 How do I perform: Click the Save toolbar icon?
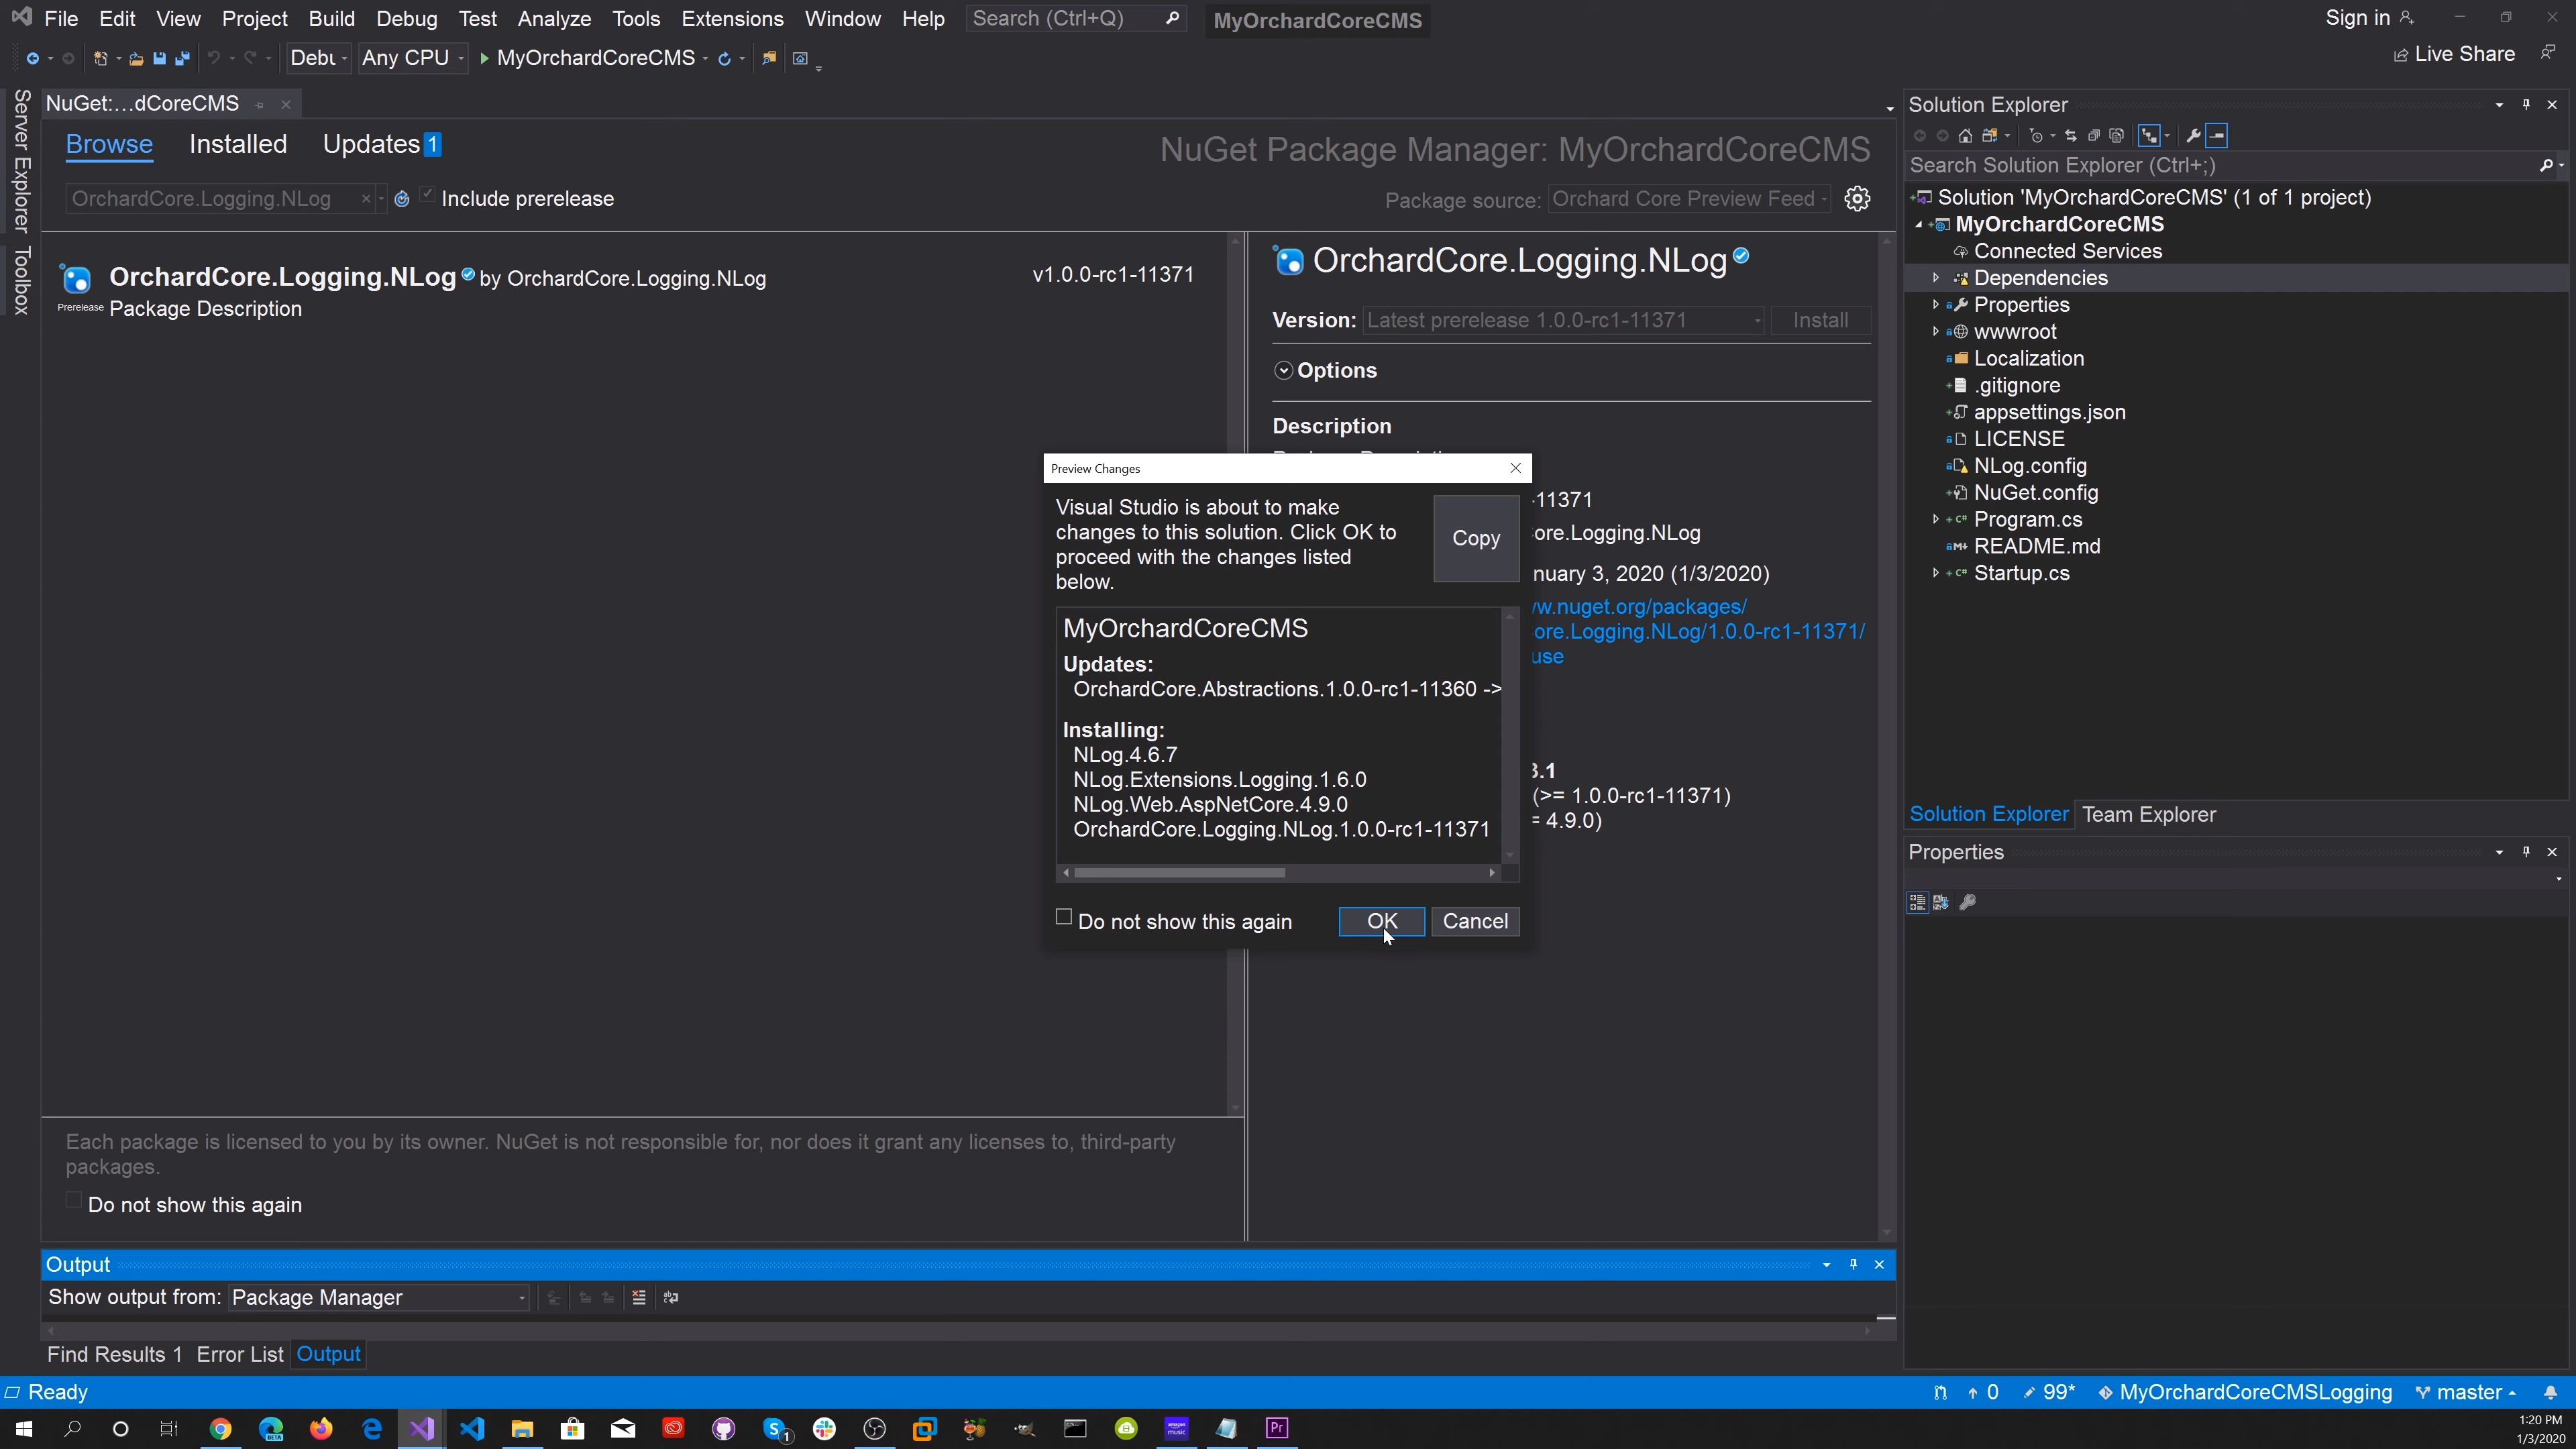(x=159, y=58)
